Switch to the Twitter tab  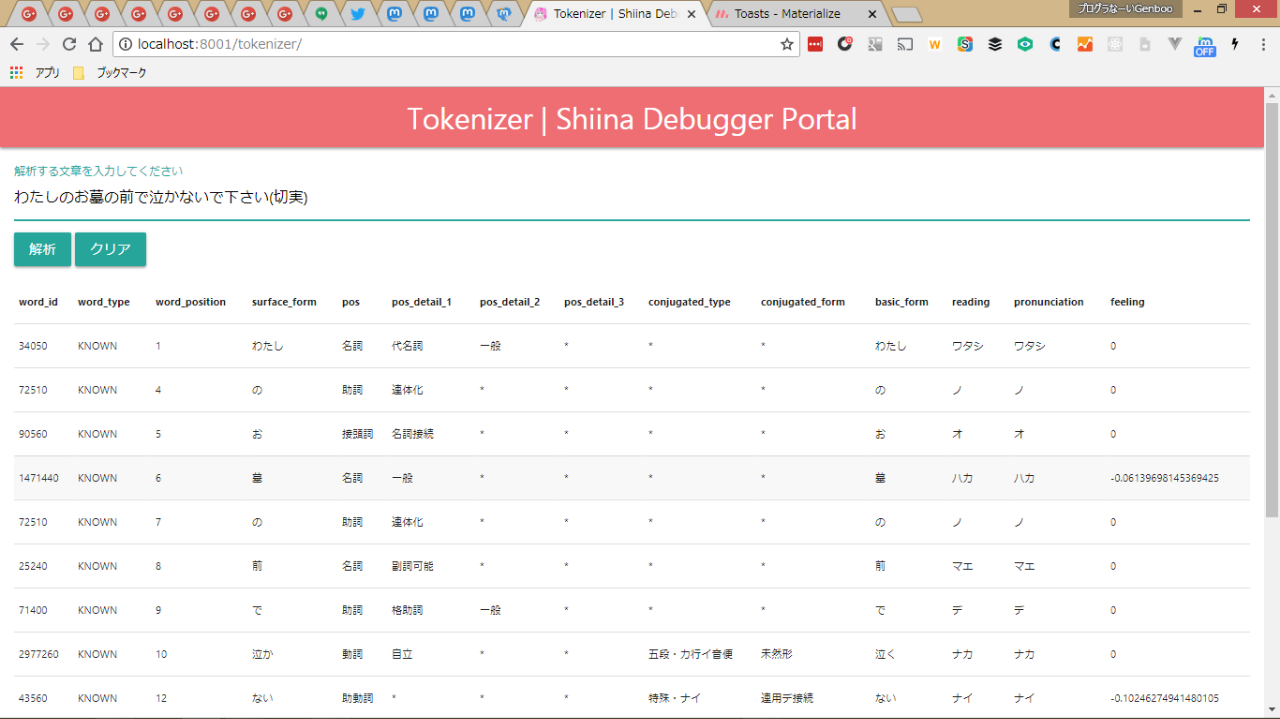tap(357, 14)
